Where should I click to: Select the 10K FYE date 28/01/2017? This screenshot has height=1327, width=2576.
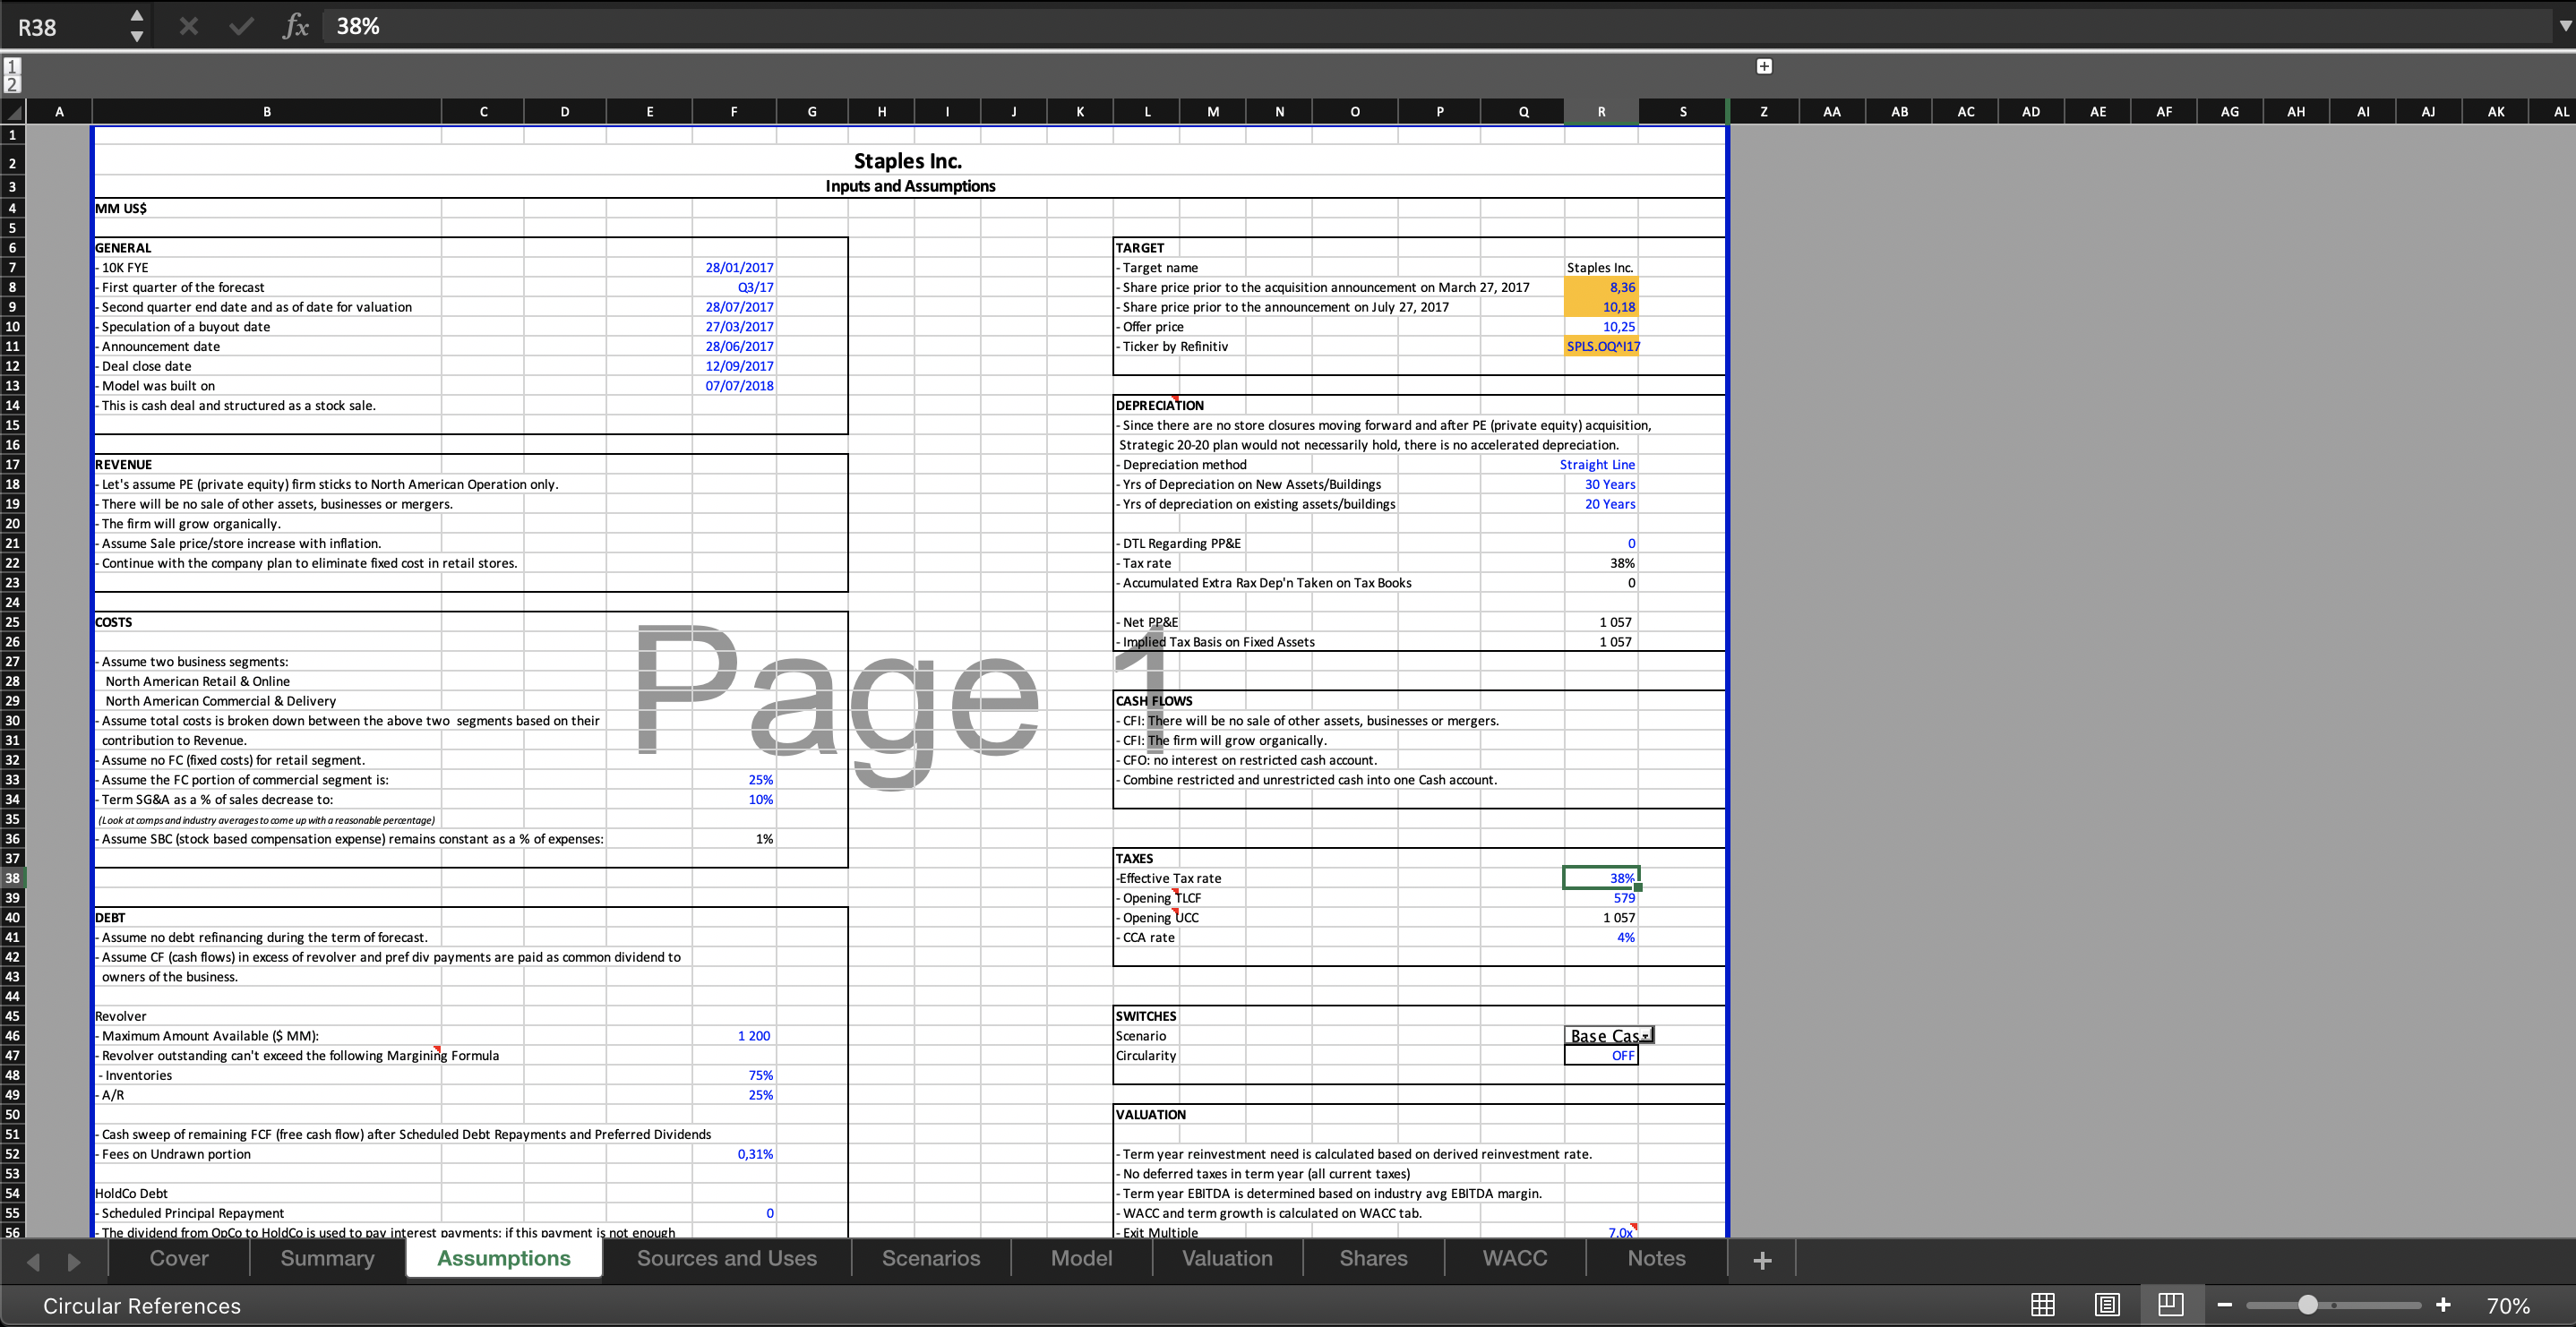tap(734, 267)
